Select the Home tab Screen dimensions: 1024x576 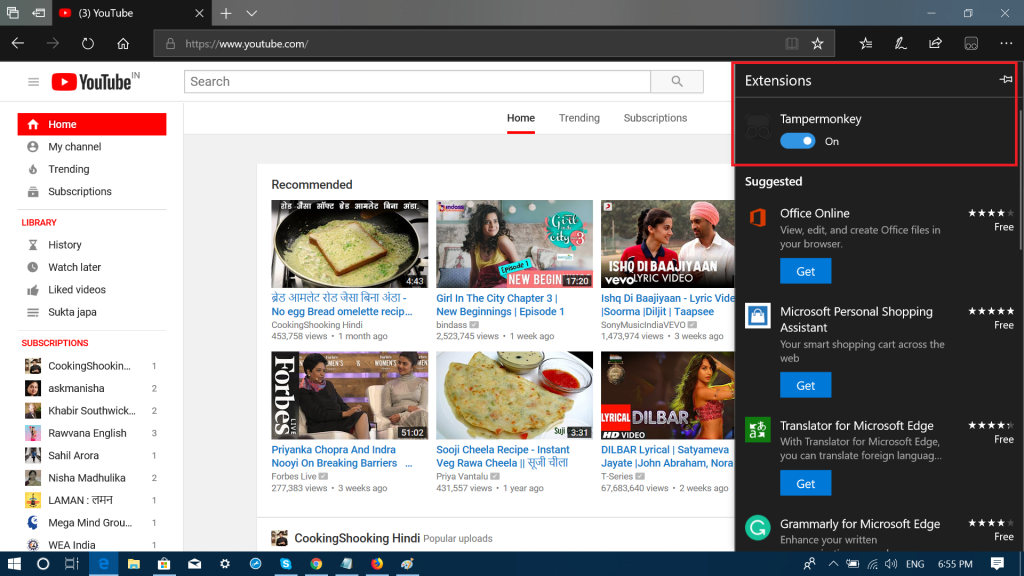point(520,118)
